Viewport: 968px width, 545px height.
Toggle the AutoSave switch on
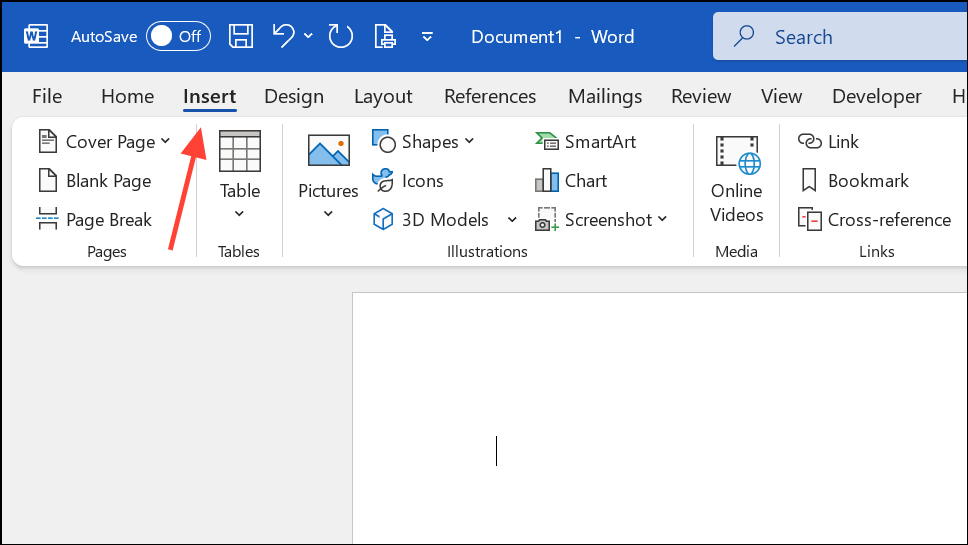click(x=178, y=37)
